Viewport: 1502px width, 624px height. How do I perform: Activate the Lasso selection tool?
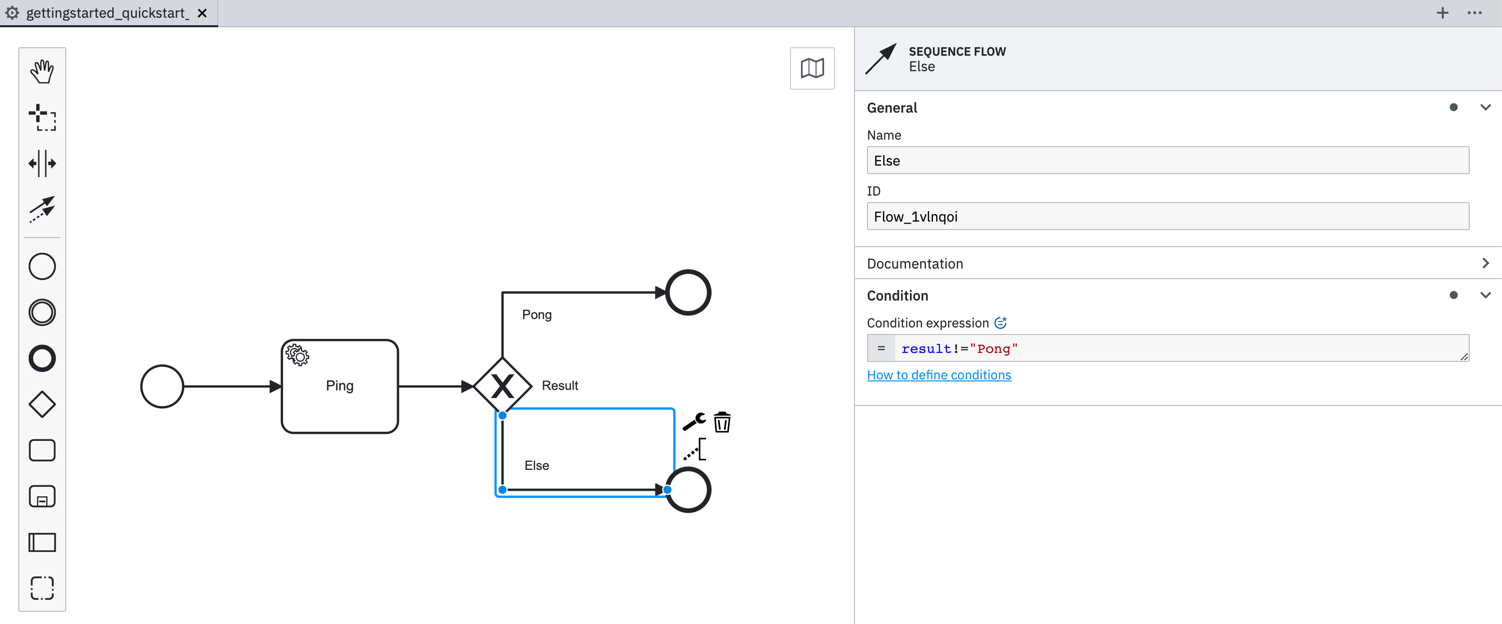pos(42,118)
